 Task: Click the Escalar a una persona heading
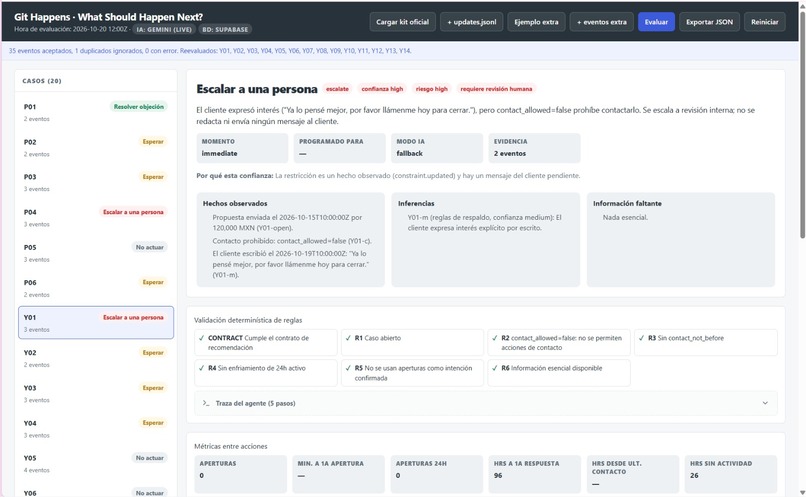pyautogui.click(x=257, y=89)
